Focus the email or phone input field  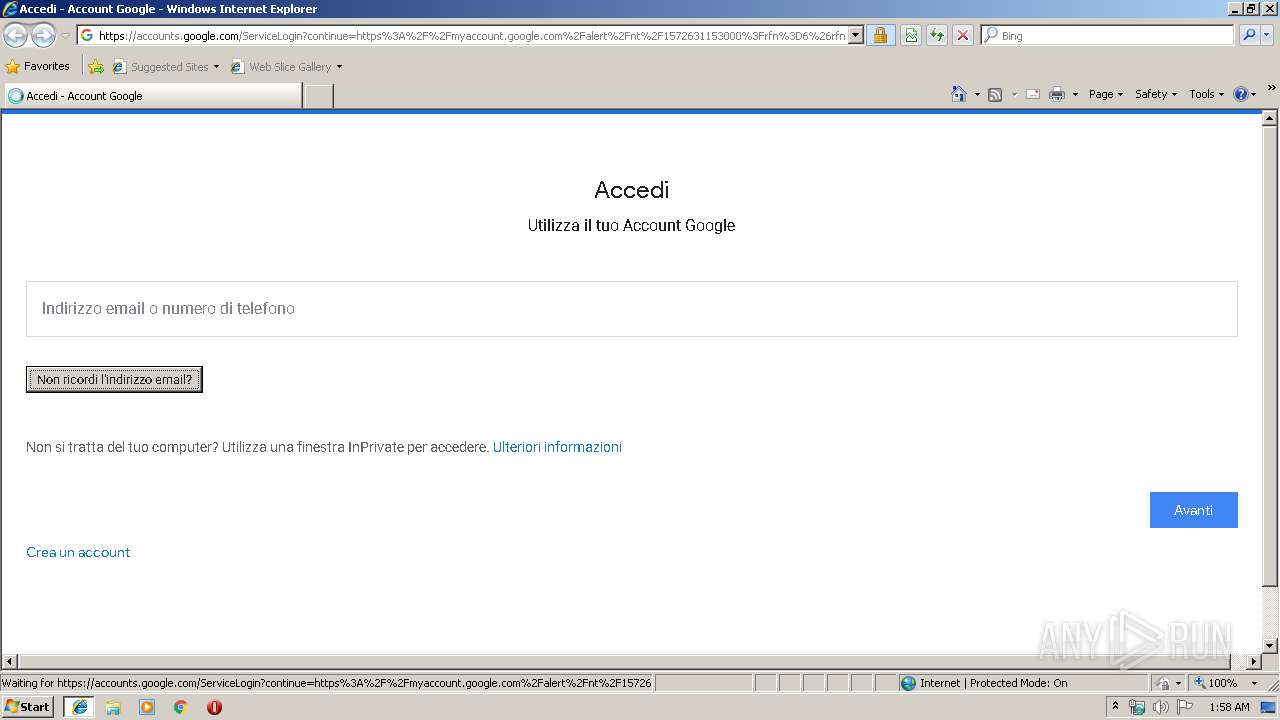tap(631, 309)
